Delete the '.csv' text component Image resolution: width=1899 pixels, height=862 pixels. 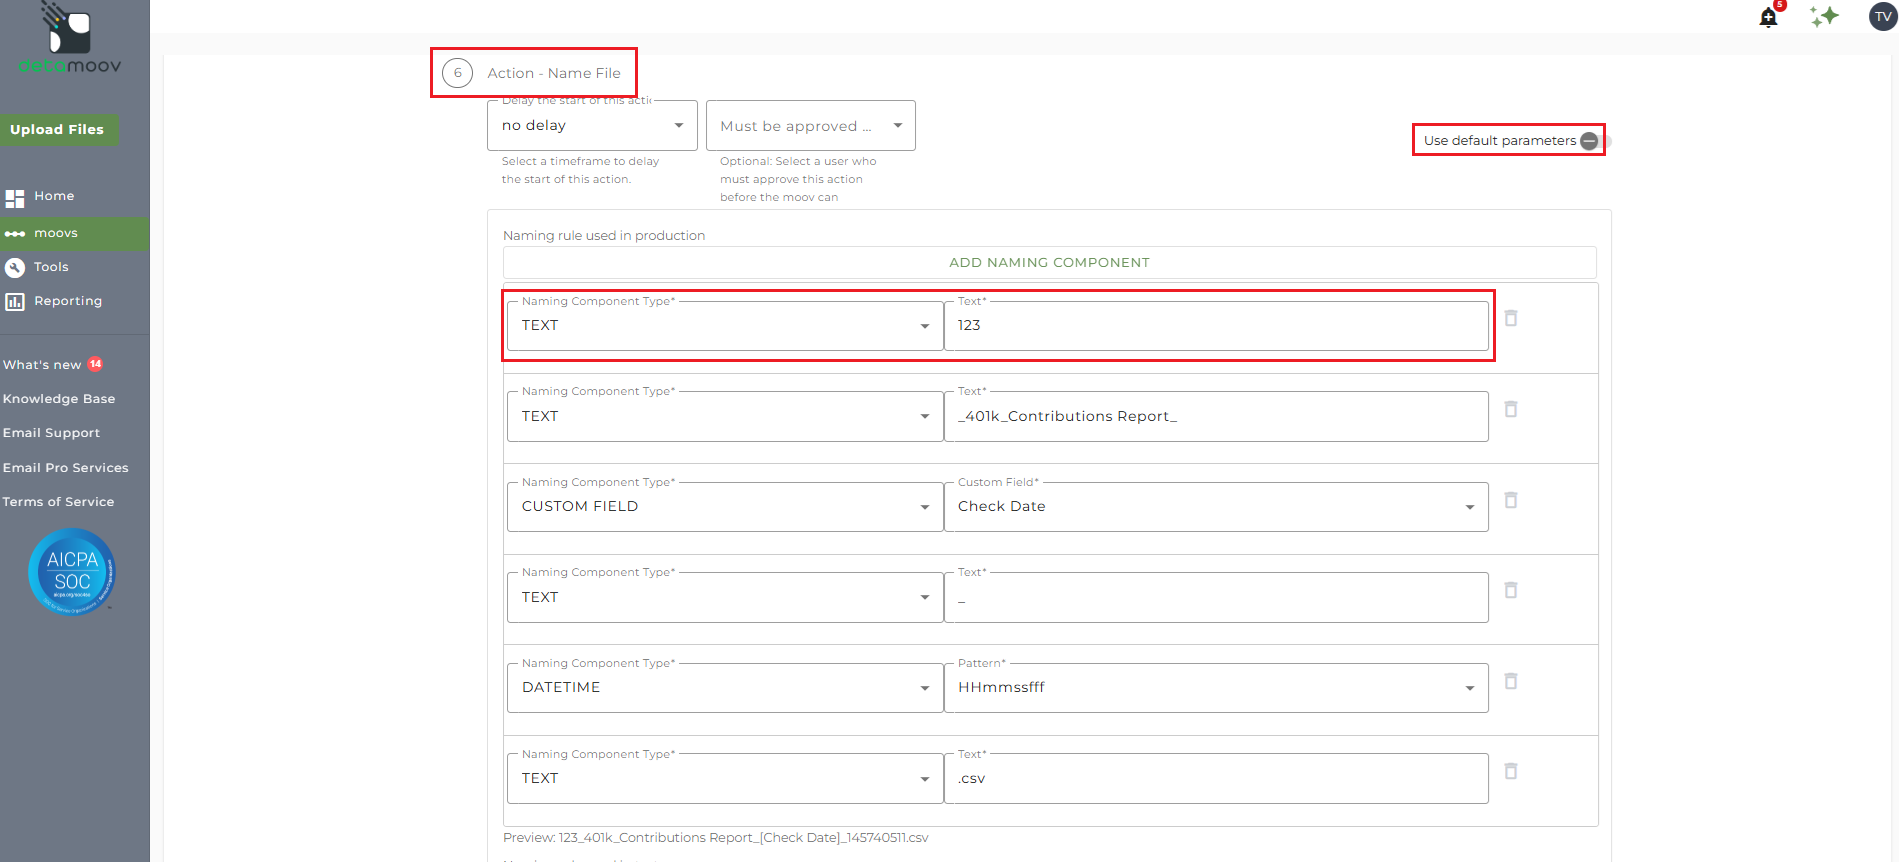[x=1511, y=771]
